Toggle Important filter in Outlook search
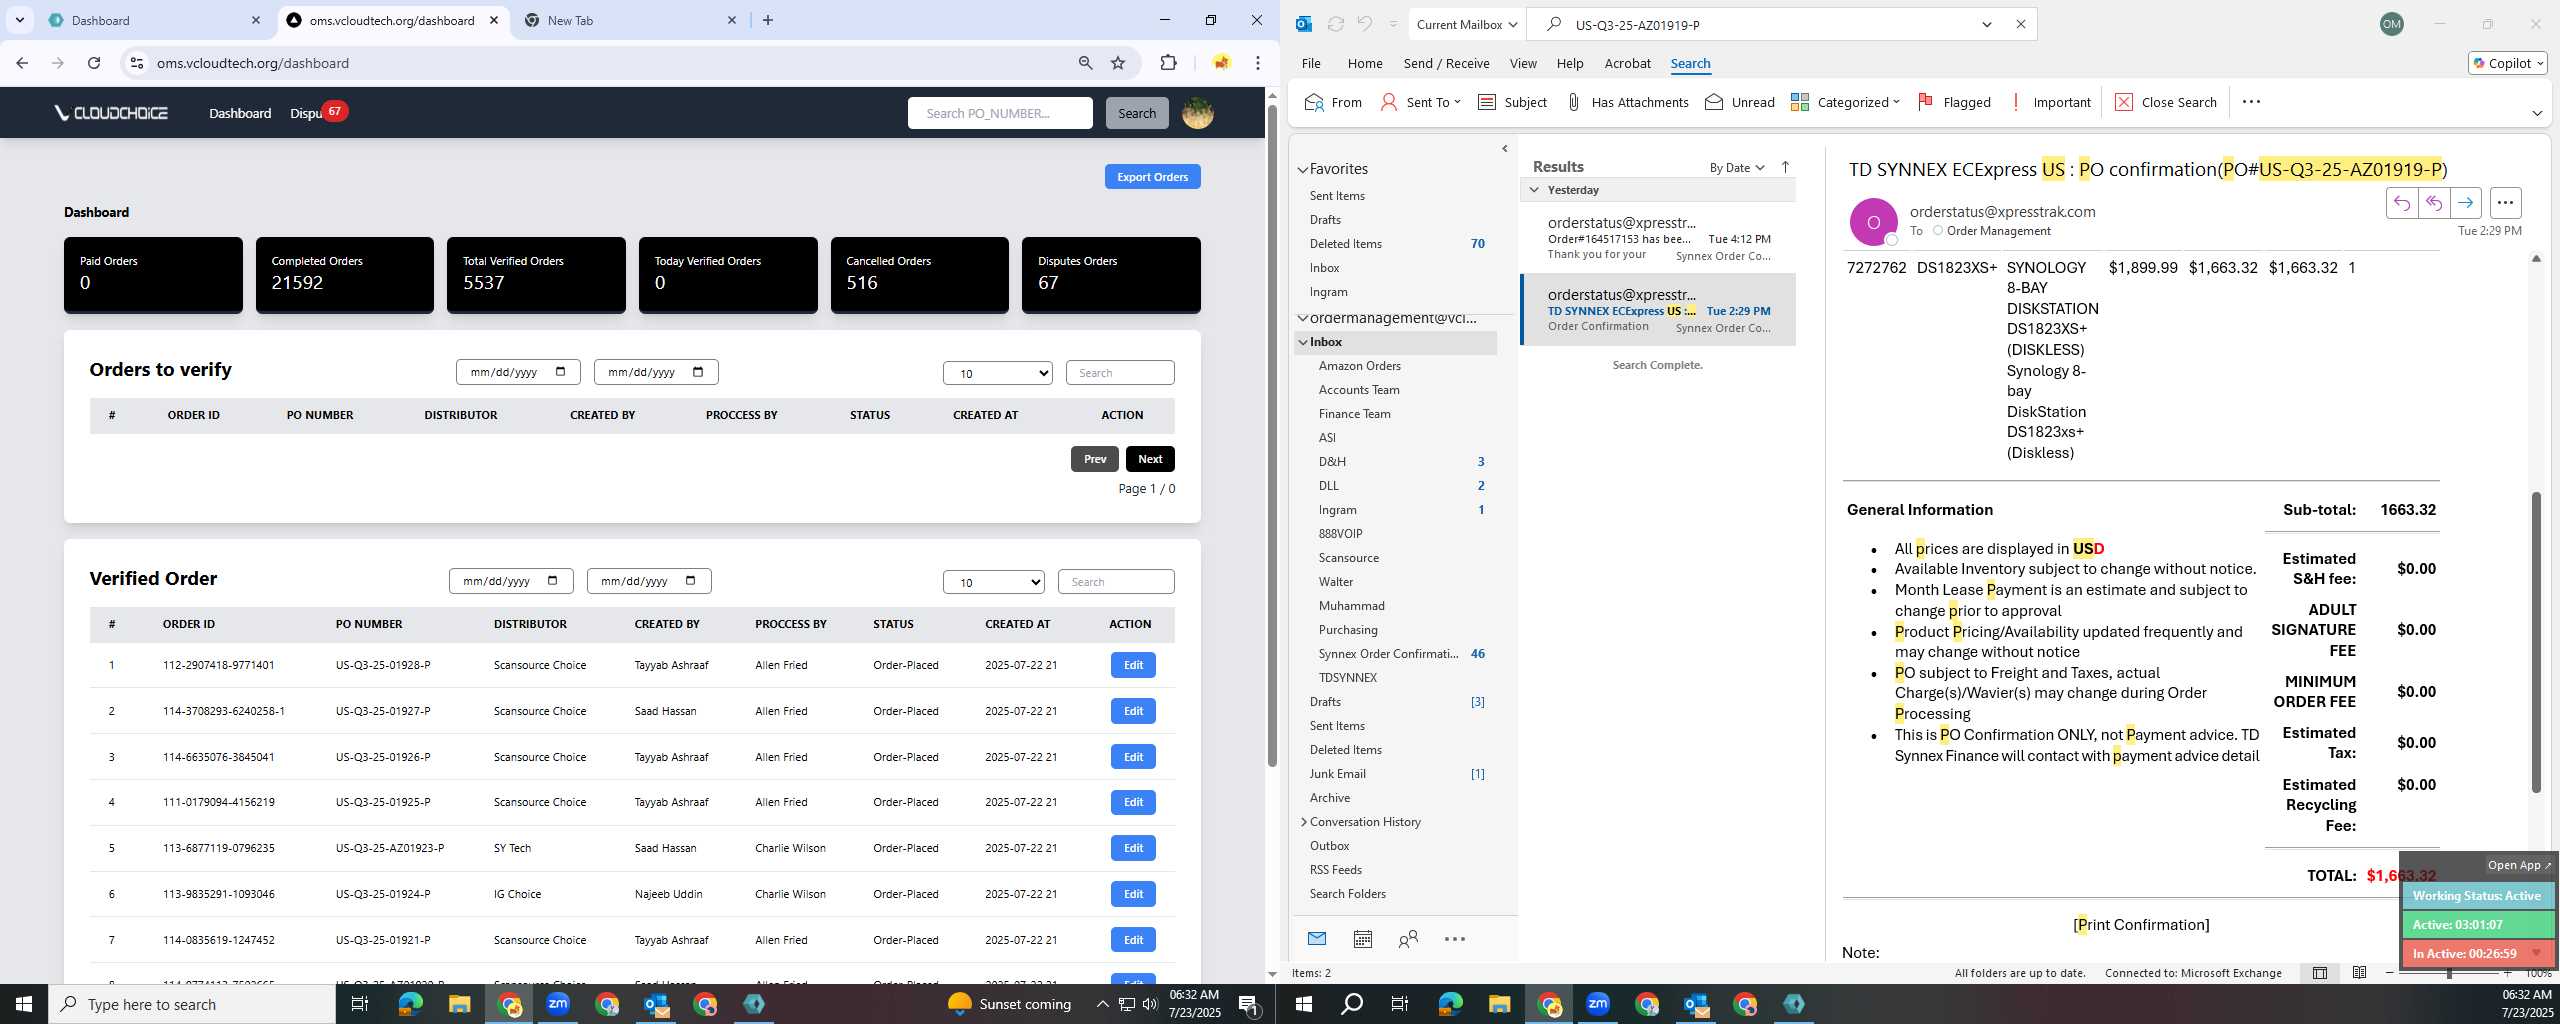Viewport: 2560px width, 1024px height. (2050, 102)
